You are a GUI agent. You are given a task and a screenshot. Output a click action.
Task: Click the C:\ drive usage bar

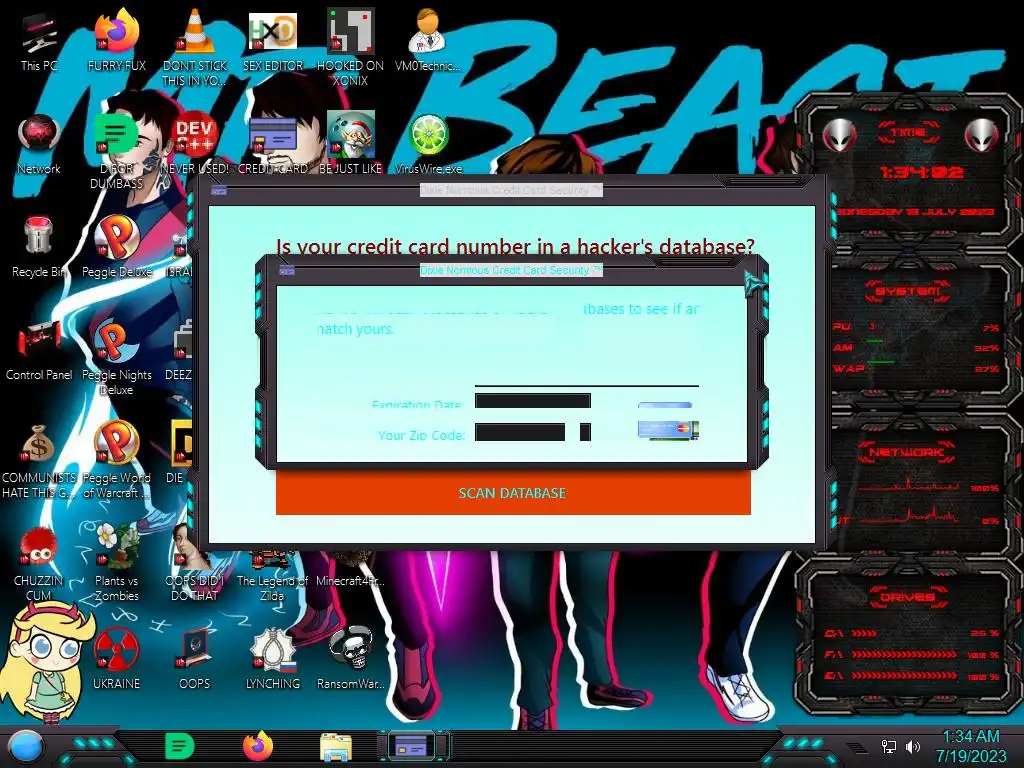tap(864, 633)
